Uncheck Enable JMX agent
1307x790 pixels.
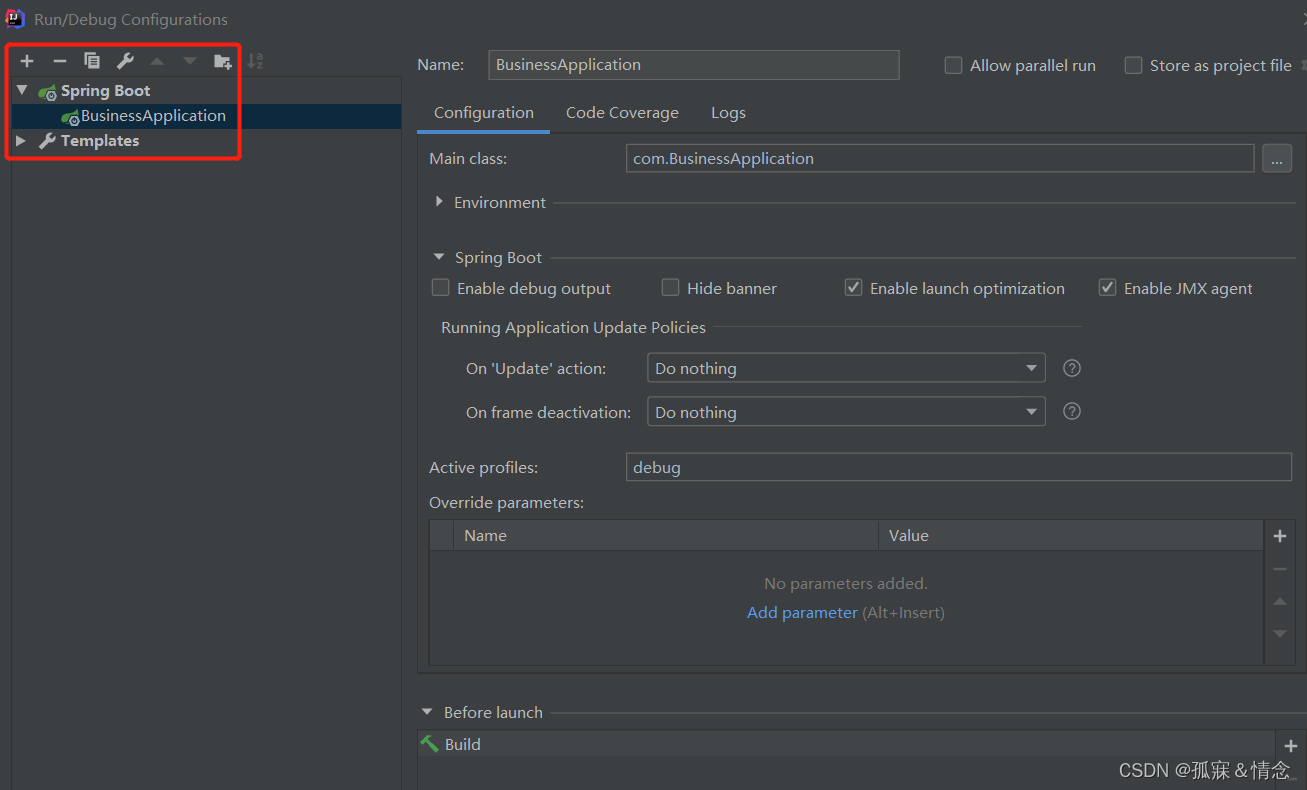tap(1107, 288)
